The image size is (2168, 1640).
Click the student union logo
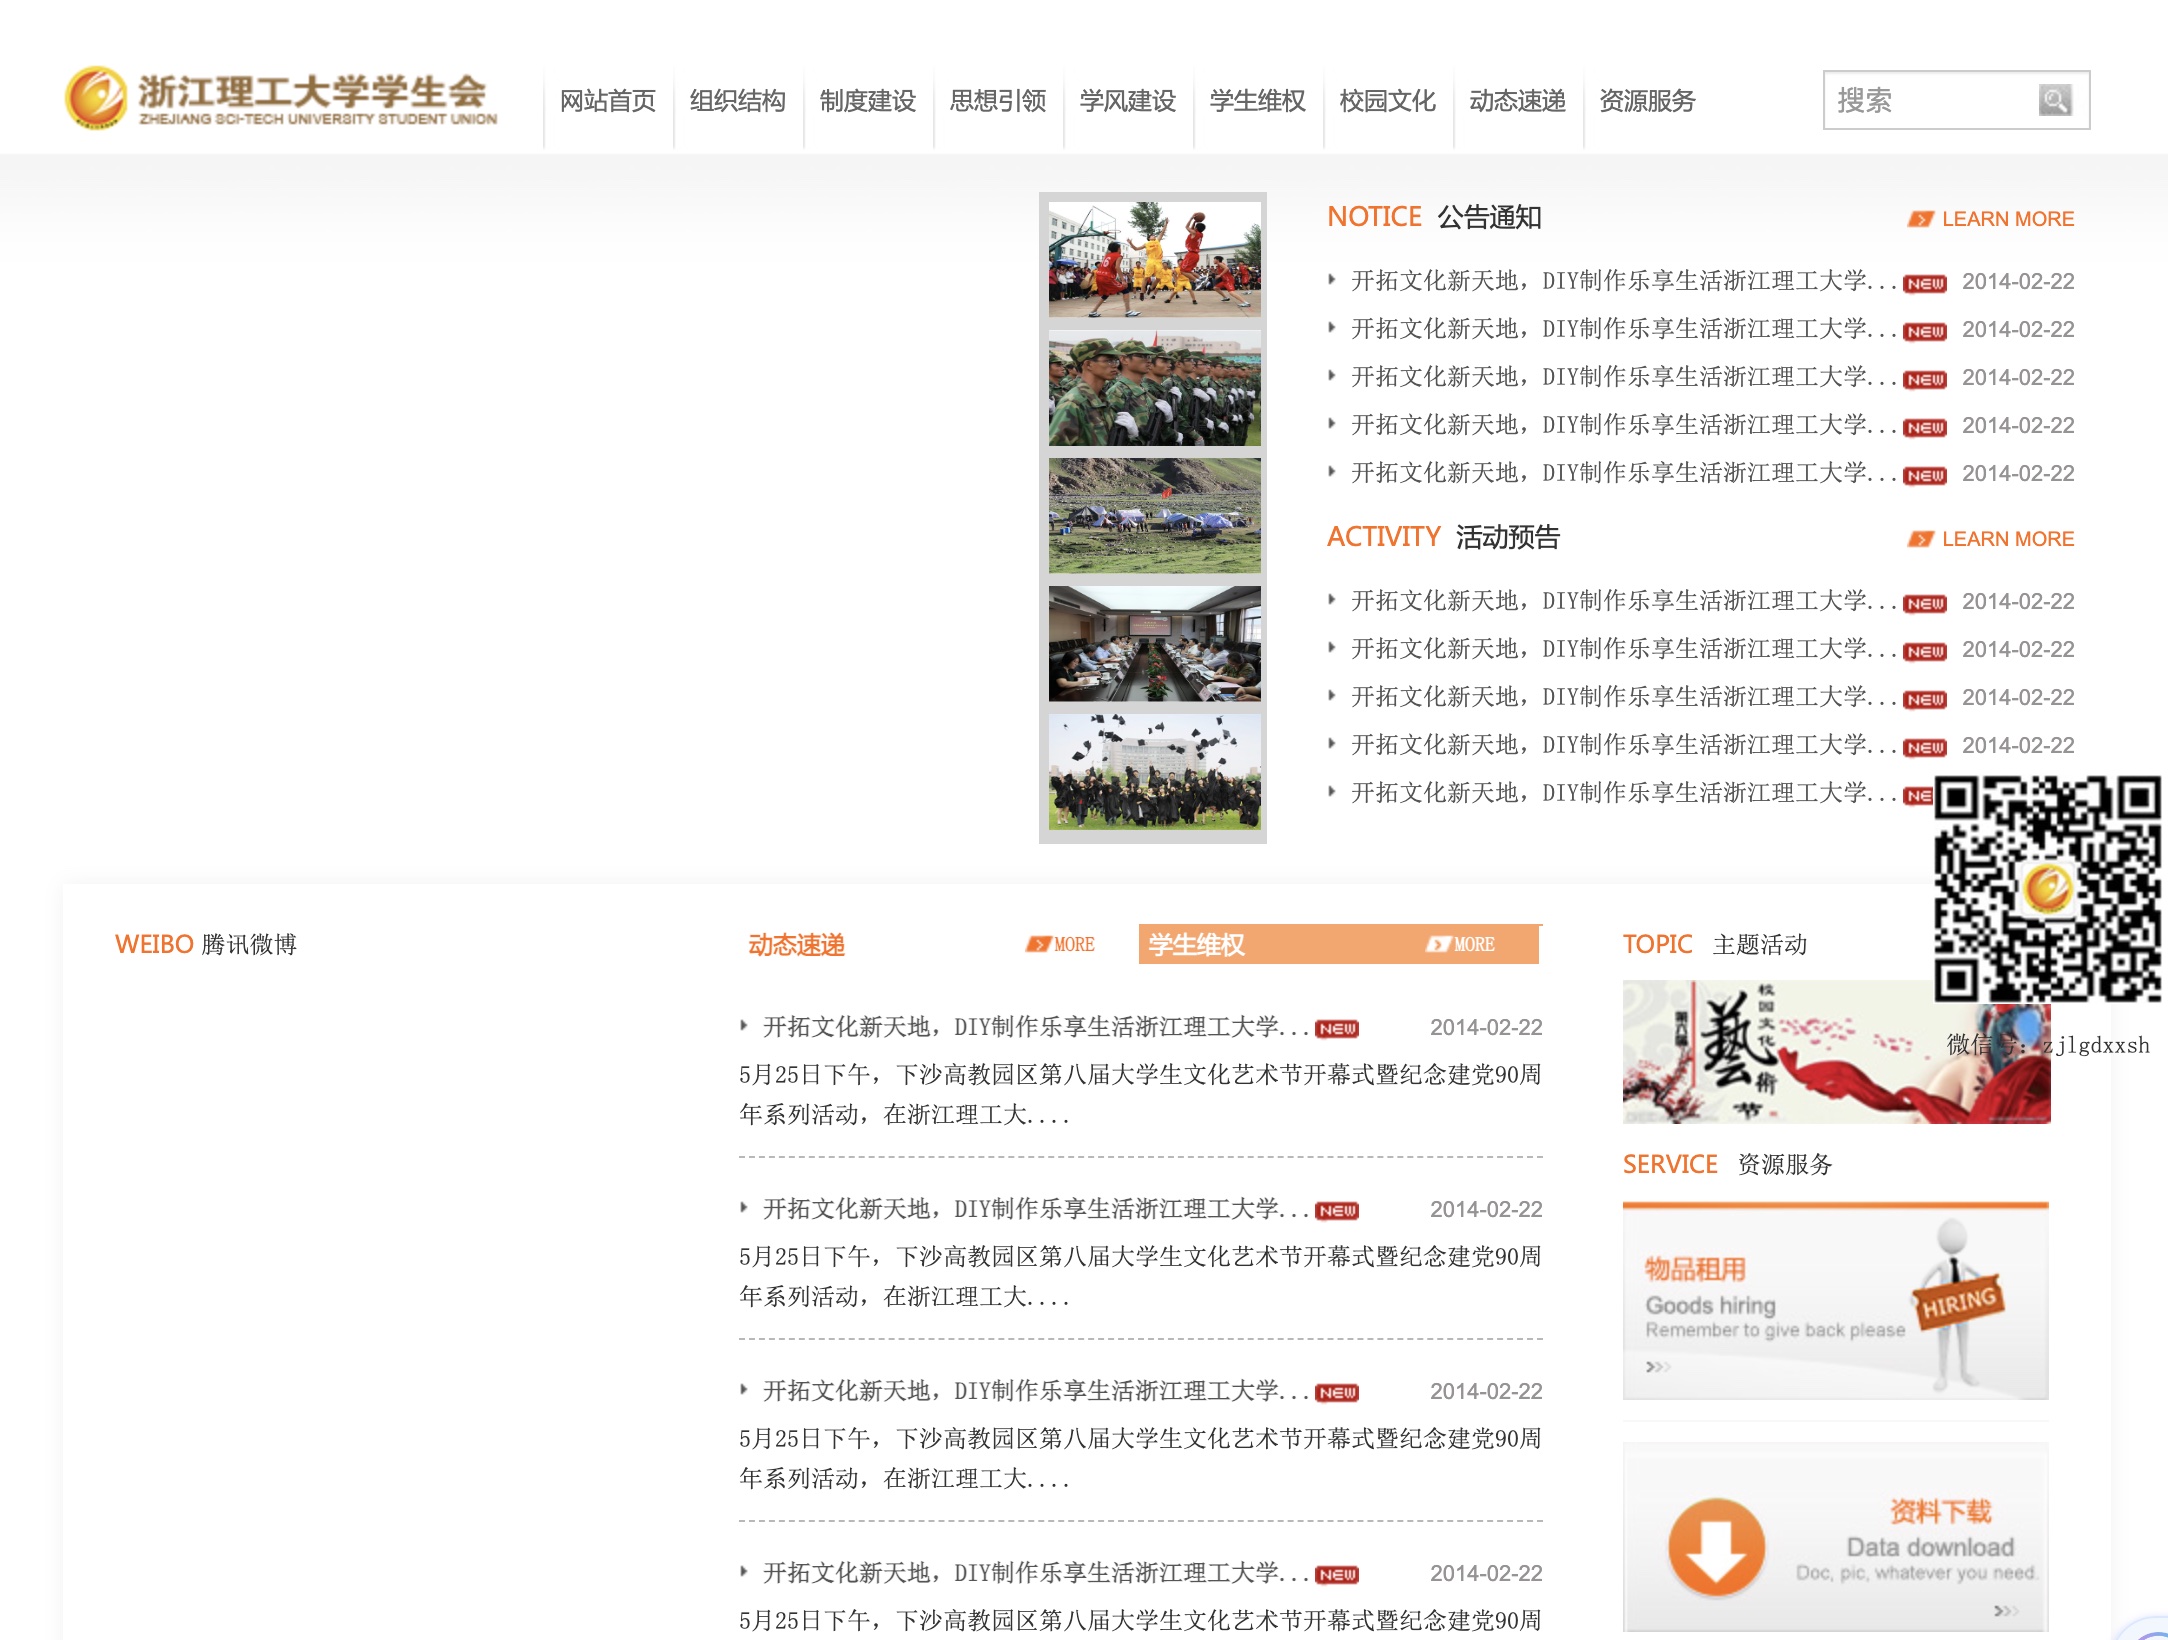pos(281,99)
